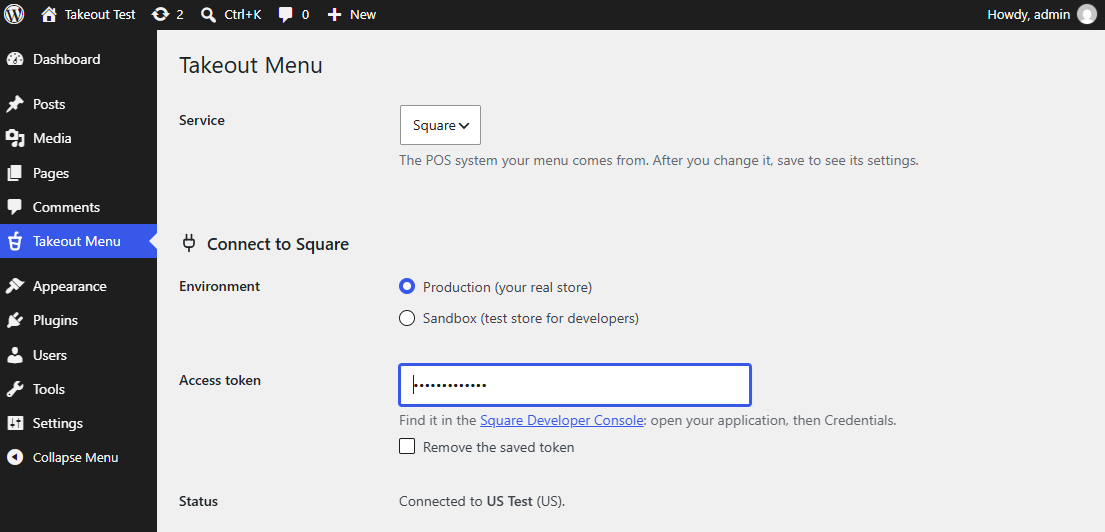This screenshot has height=532, width=1105.
Task: Open the Appearance menu label
Action: [70, 287]
